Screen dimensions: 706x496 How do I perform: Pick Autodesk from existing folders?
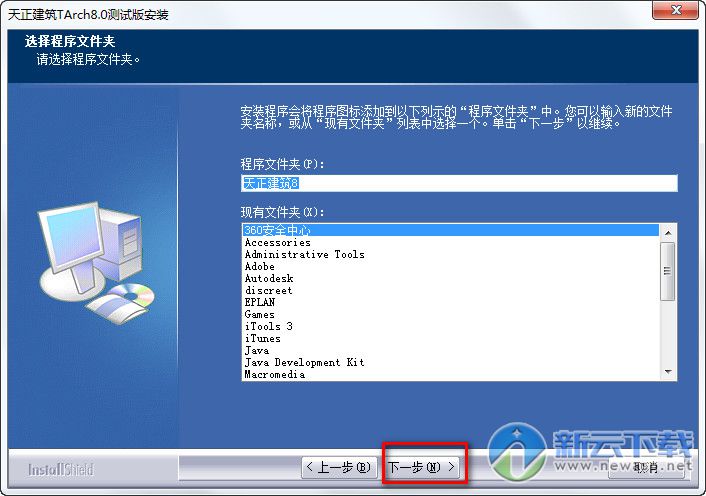click(x=450, y=278)
